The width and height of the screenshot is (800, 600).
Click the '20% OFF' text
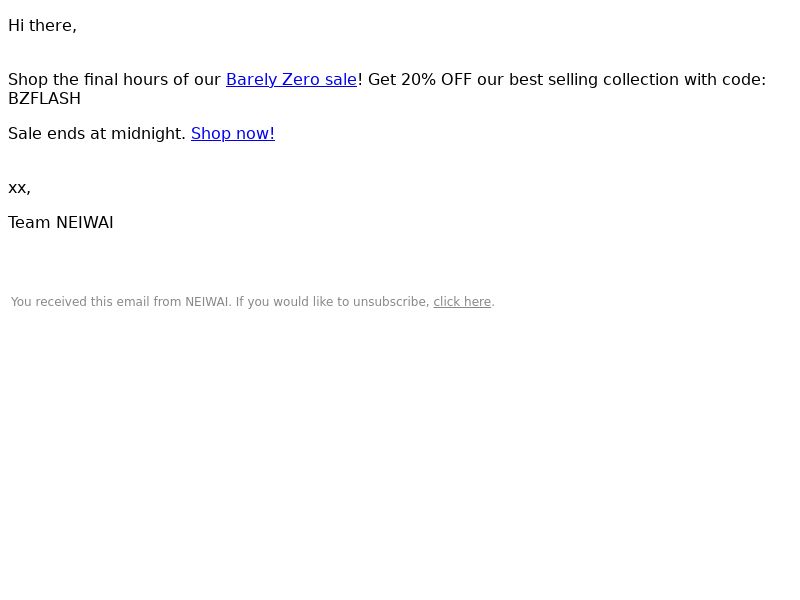click(436, 80)
